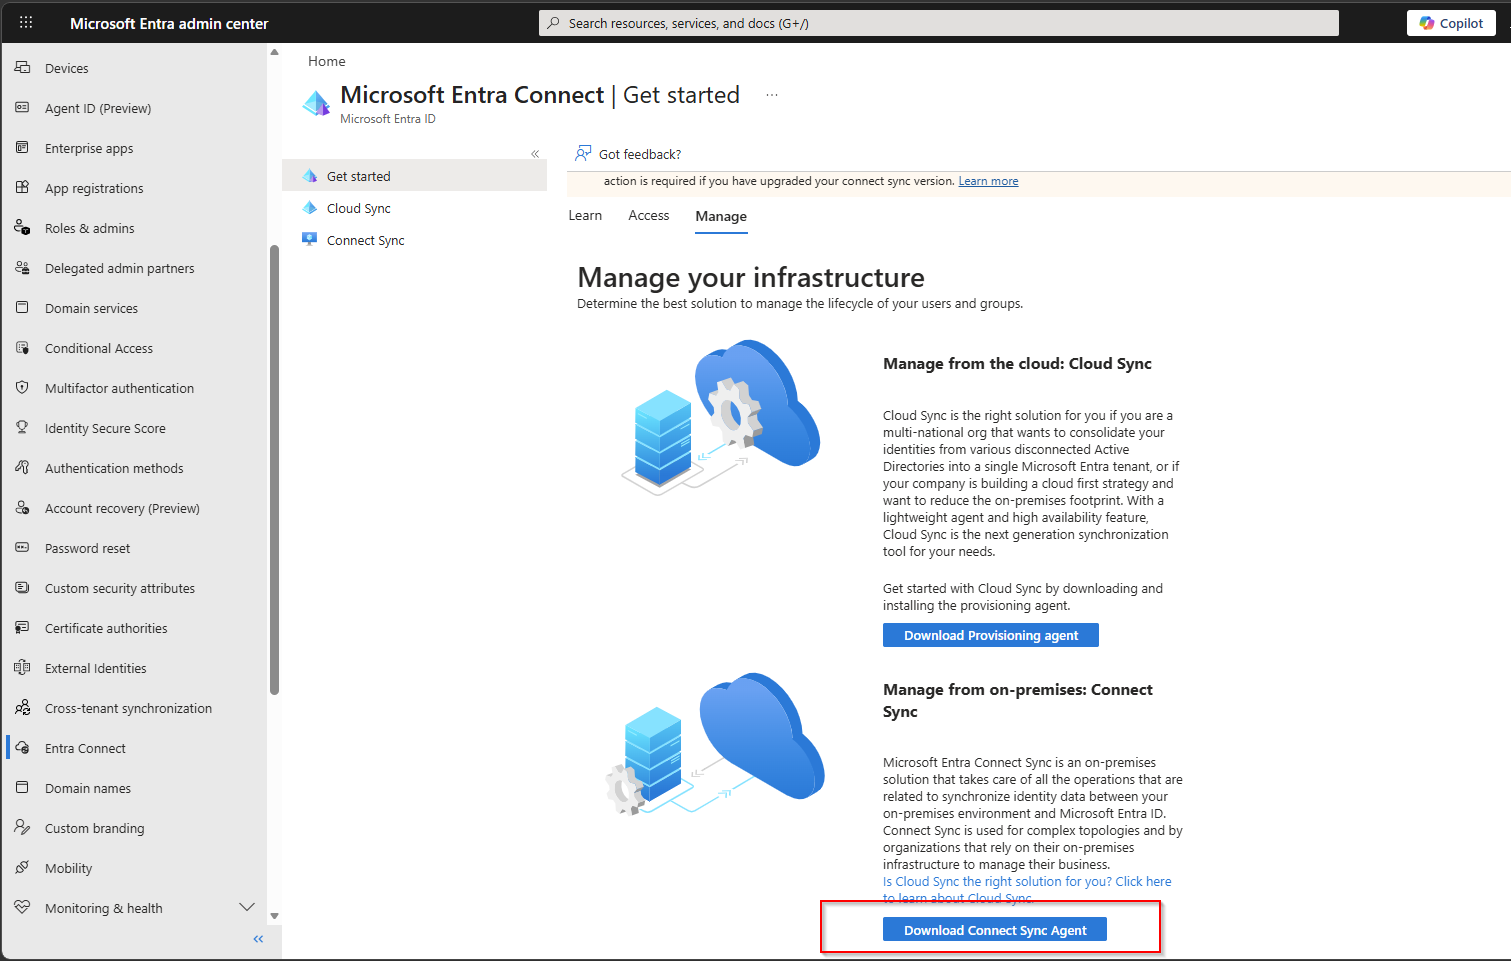This screenshot has height=961, width=1511.
Task: Expand the Monitoring & health section
Action: click(247, 906)
